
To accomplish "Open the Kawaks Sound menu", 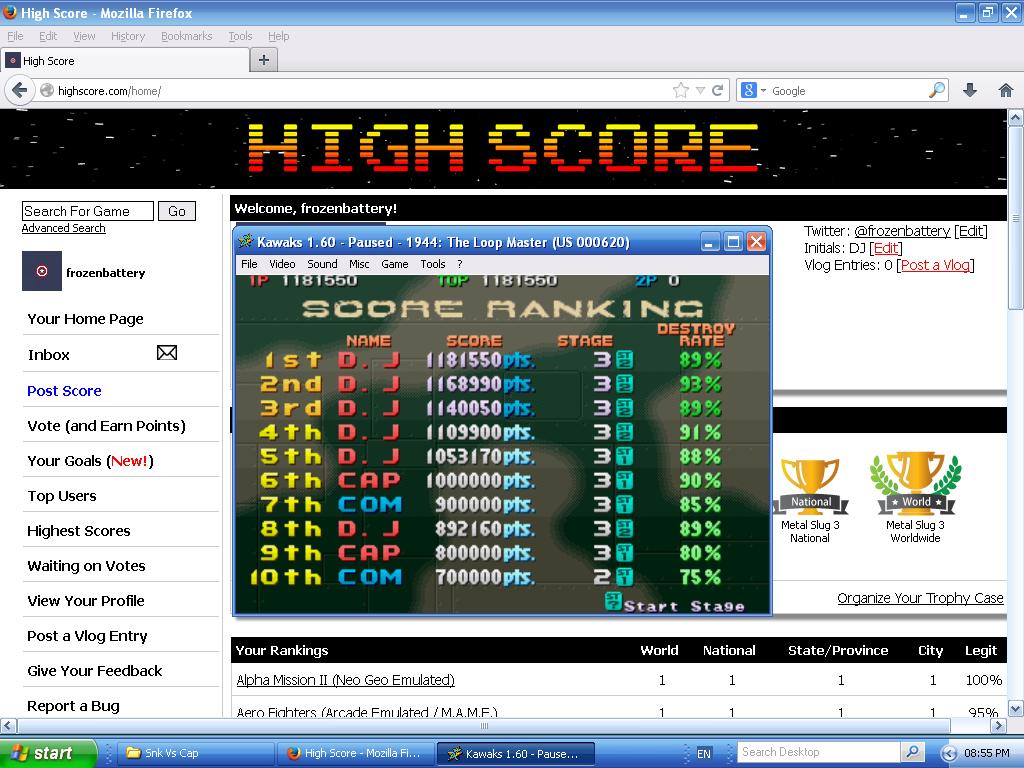I will pyautogui.click(x=322, y=264).
